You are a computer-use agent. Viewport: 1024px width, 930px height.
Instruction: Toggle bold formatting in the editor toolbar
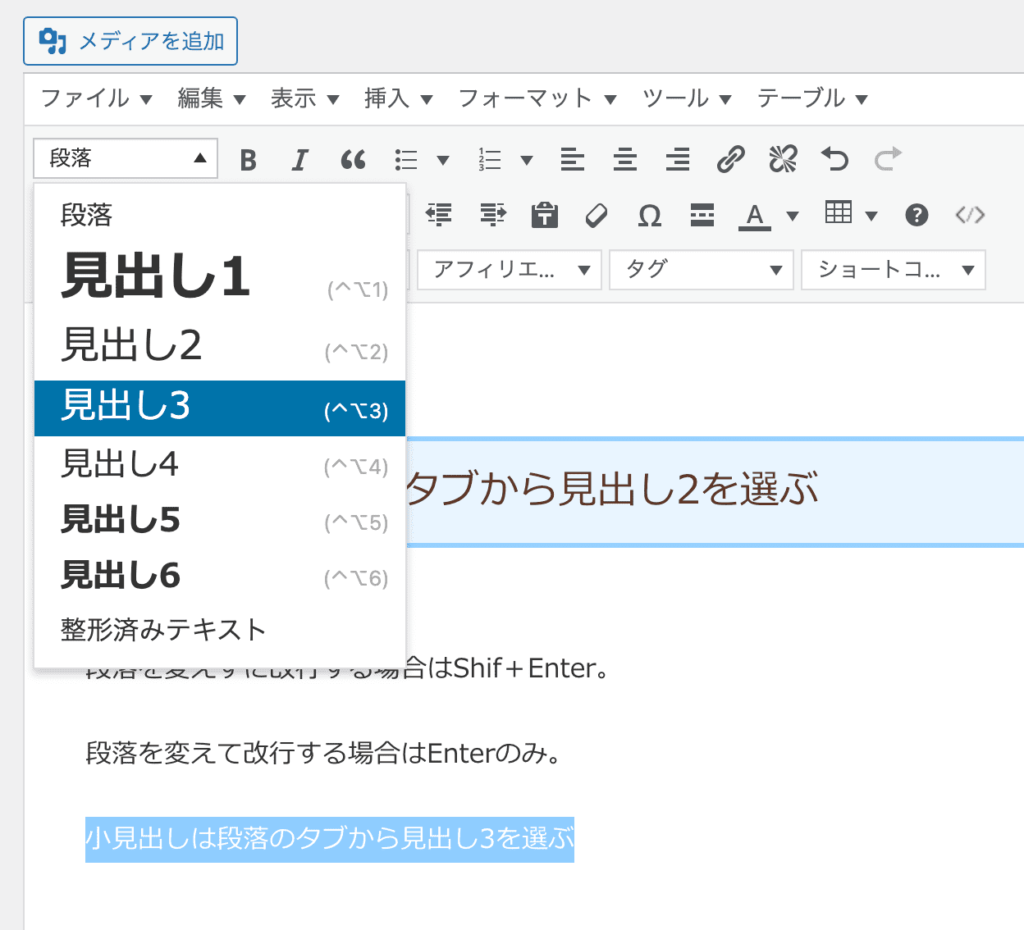point(248,159)
